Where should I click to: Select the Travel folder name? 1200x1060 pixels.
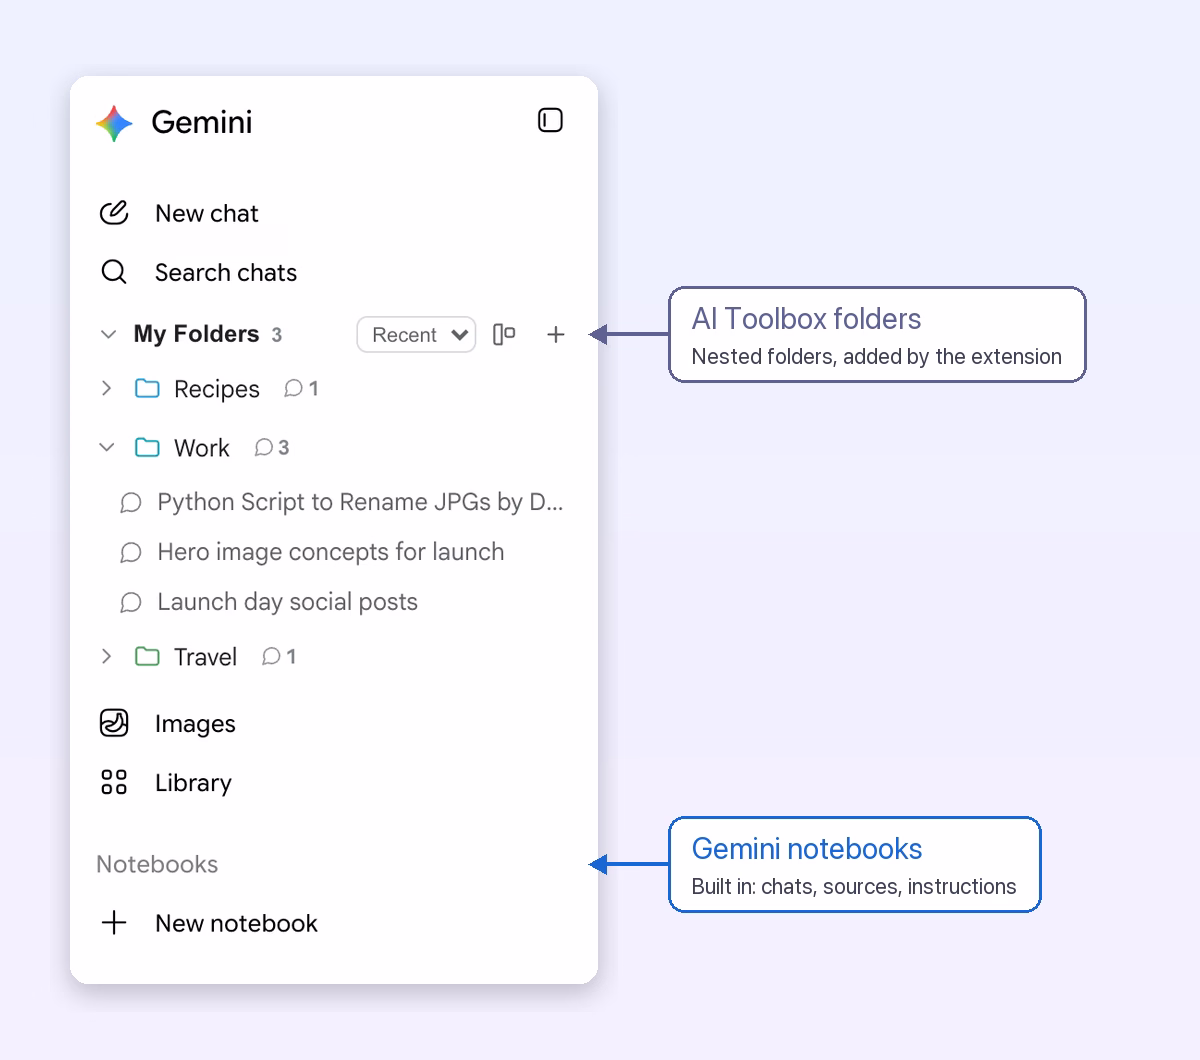click(205, 657)
